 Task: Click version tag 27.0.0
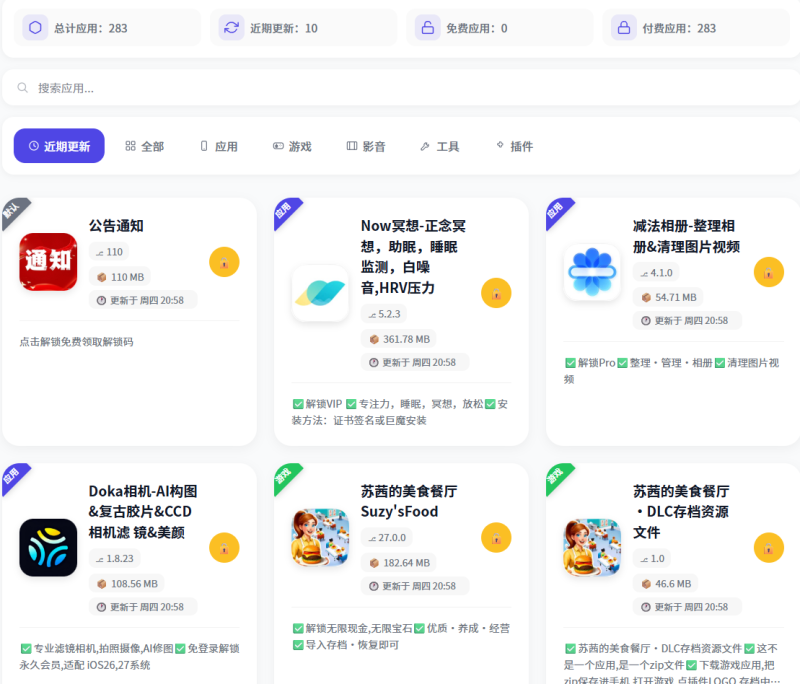pos(387,538)
